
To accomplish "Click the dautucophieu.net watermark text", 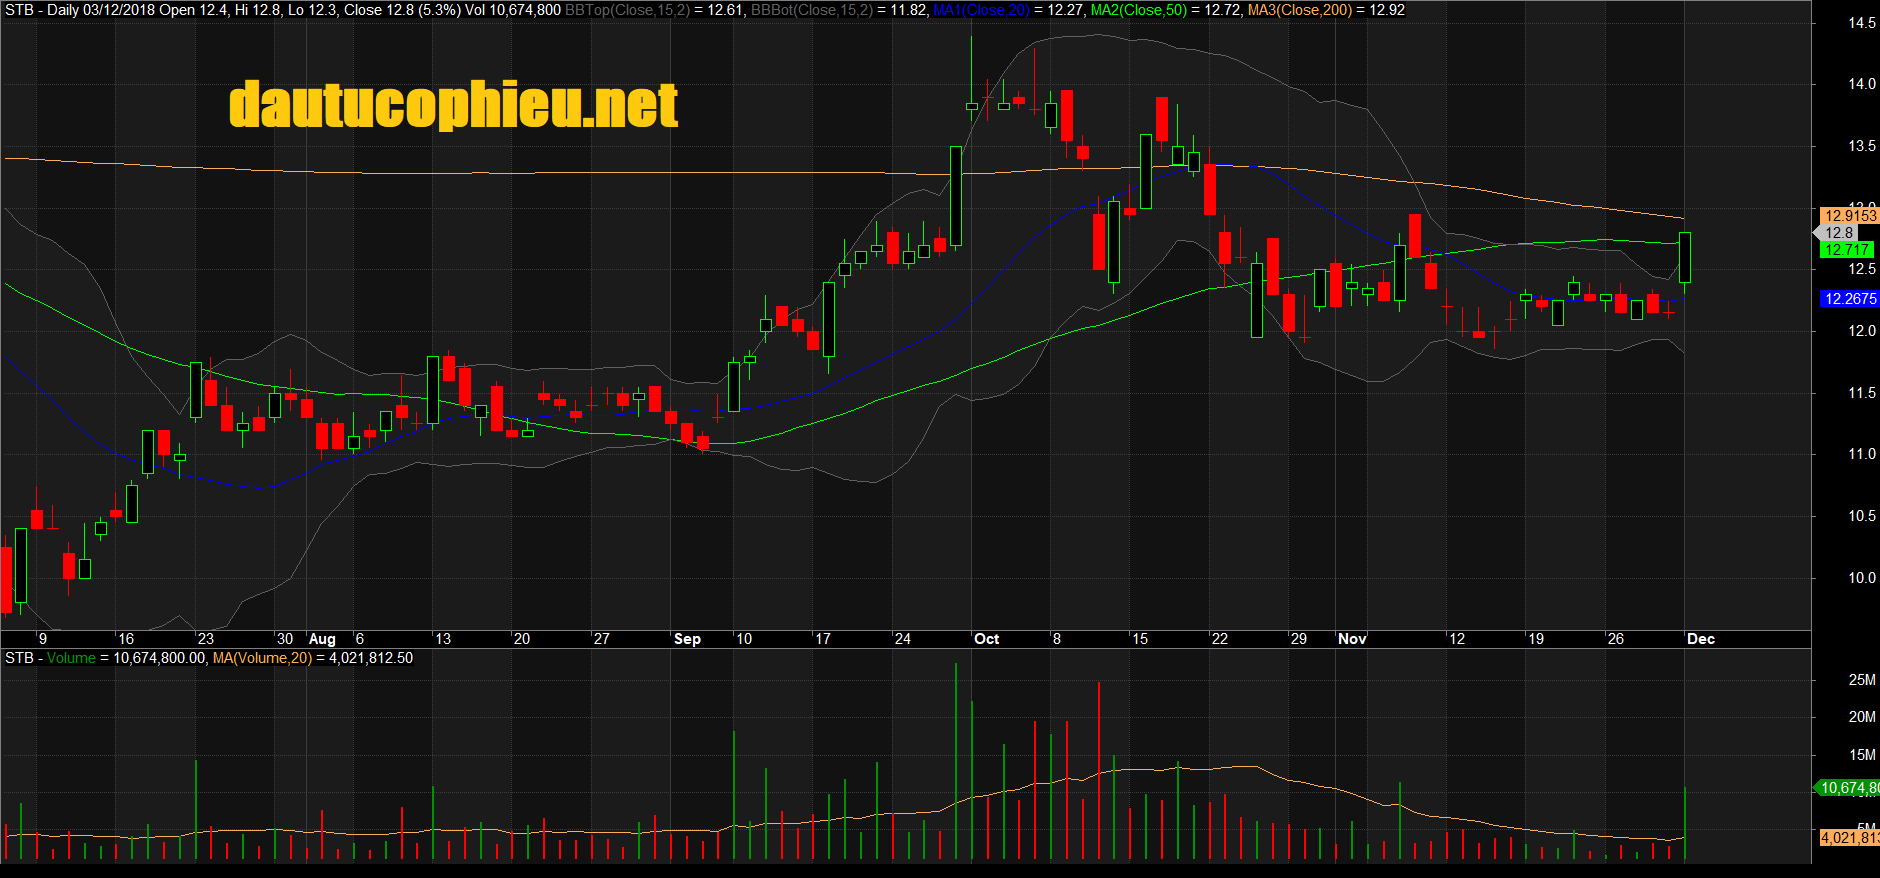I will tap(453, 105).
